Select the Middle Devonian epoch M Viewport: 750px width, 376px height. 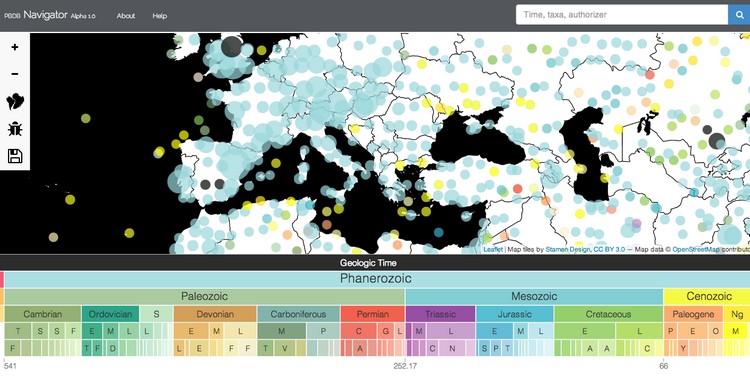(x=217, y=331)
